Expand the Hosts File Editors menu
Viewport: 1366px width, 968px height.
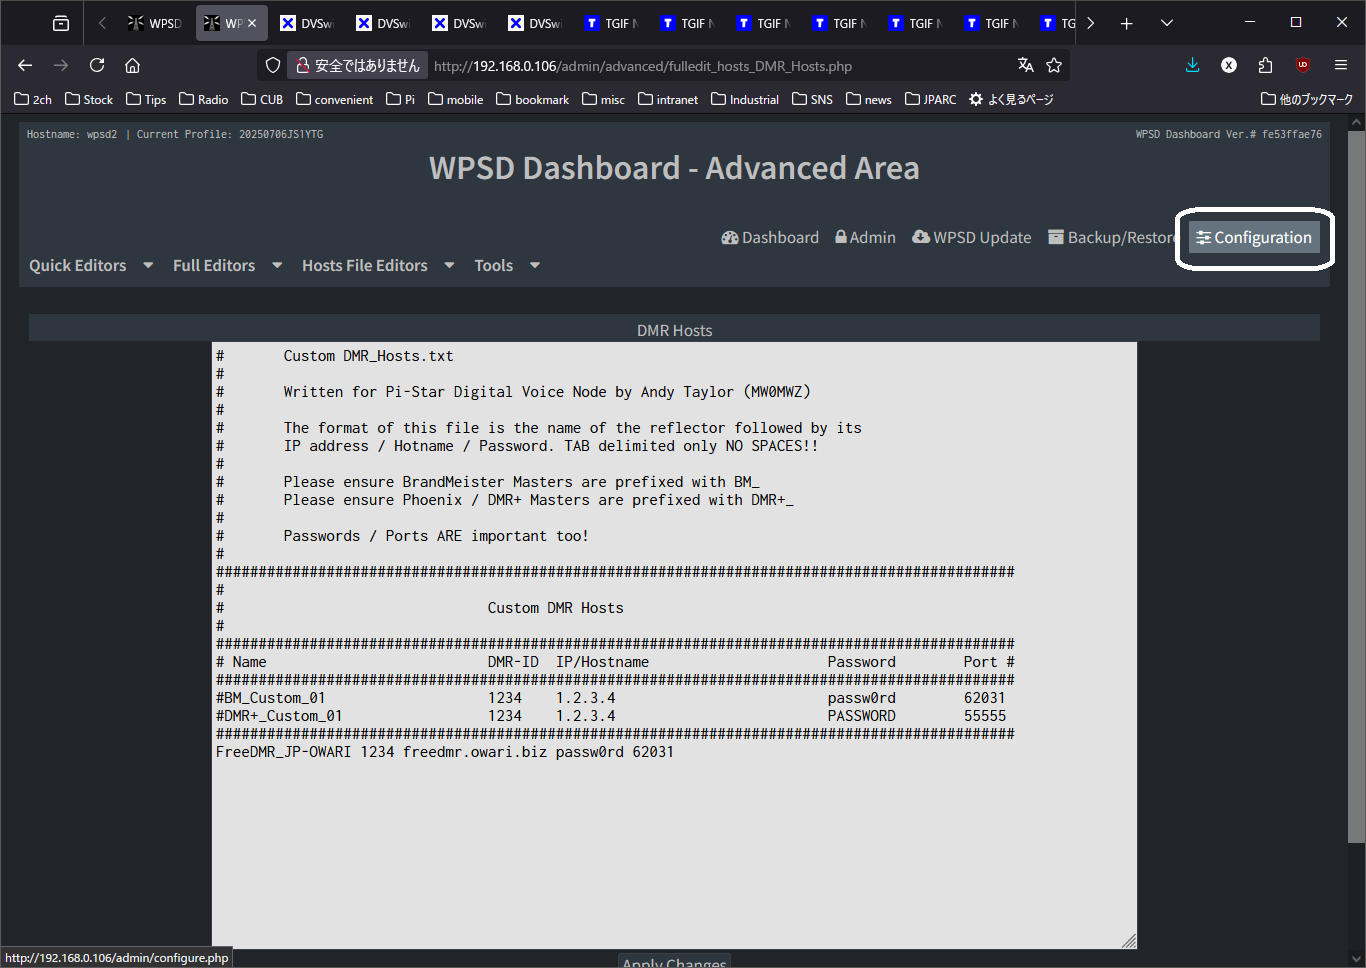379,265
